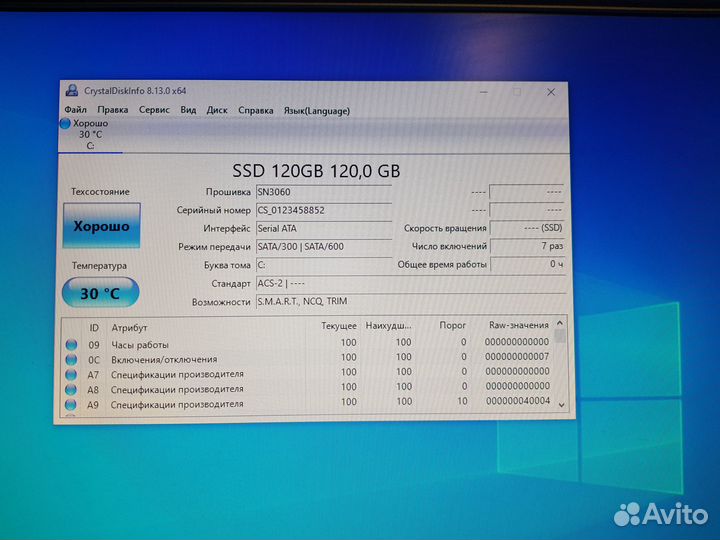Select the A7 Спецификации производителя row

[308, 373]
